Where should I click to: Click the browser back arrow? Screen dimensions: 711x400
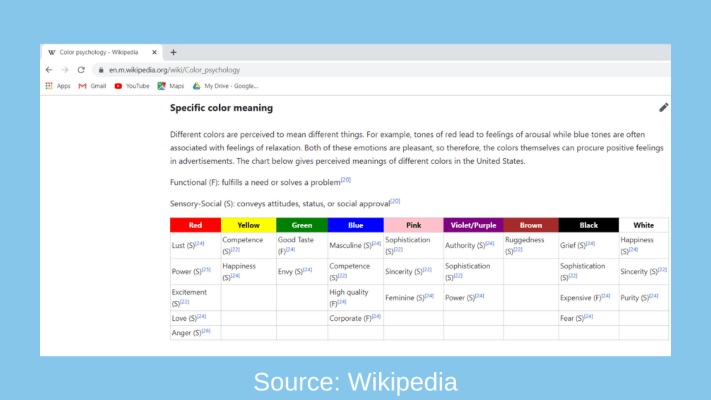[x=49, y=70]
